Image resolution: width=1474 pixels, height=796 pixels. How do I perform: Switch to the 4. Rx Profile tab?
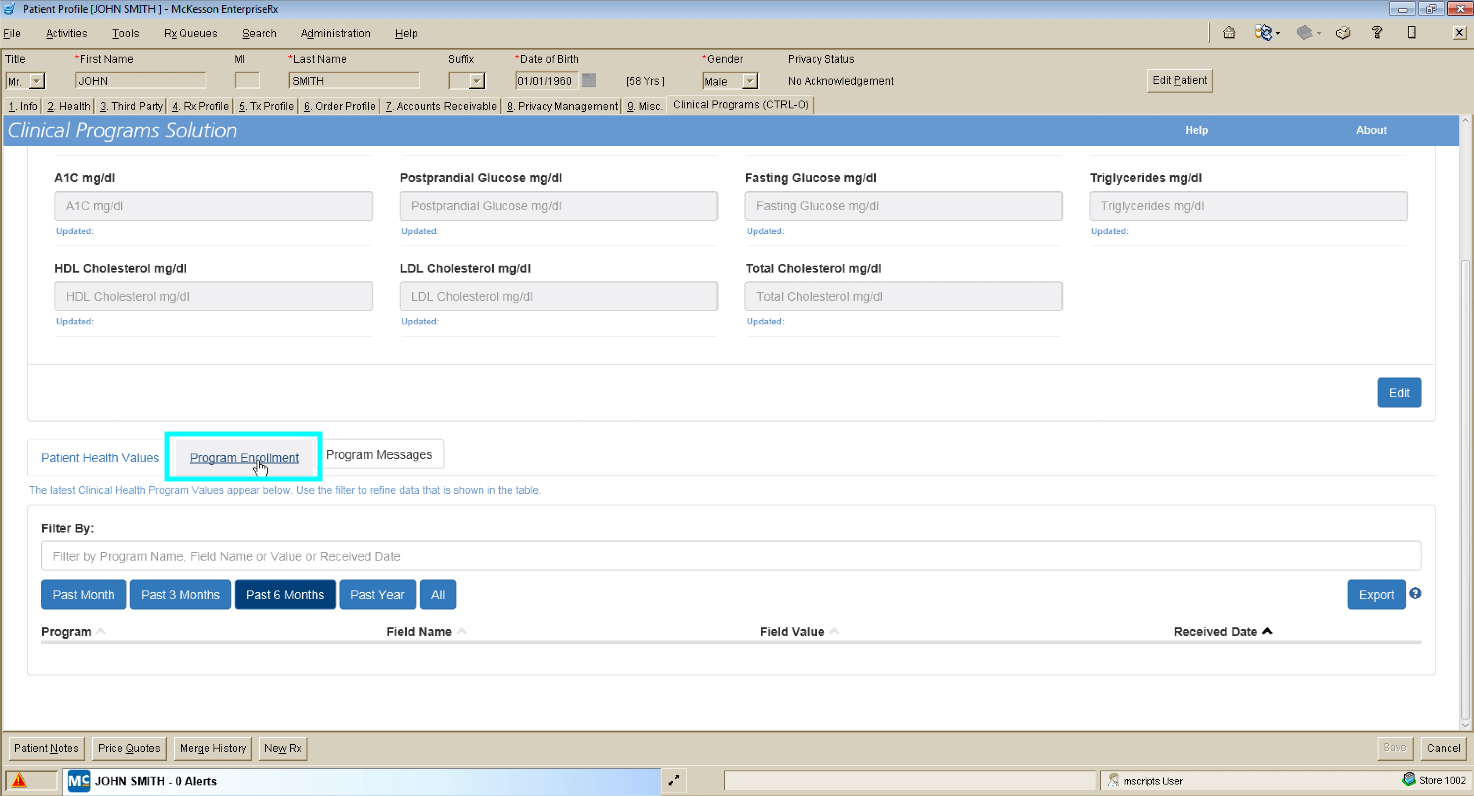click(x=200, y=106)
